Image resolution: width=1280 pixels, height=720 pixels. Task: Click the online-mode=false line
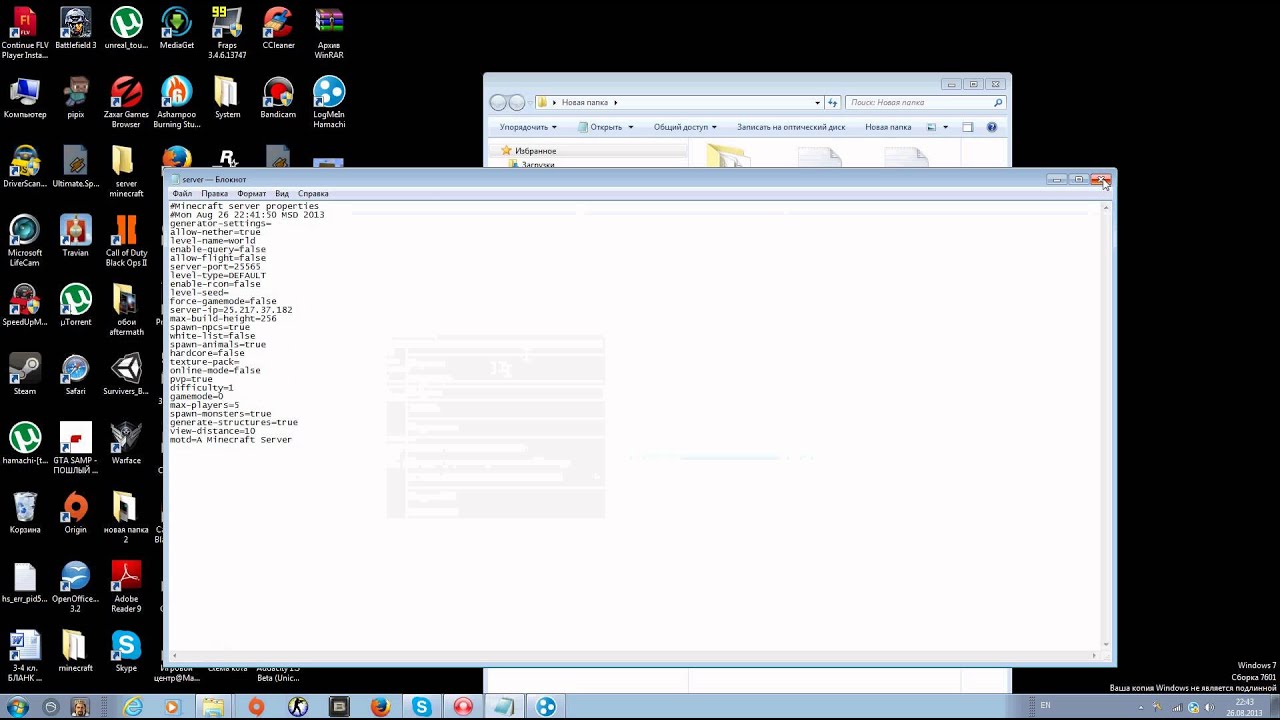click(x=215, y=370)
